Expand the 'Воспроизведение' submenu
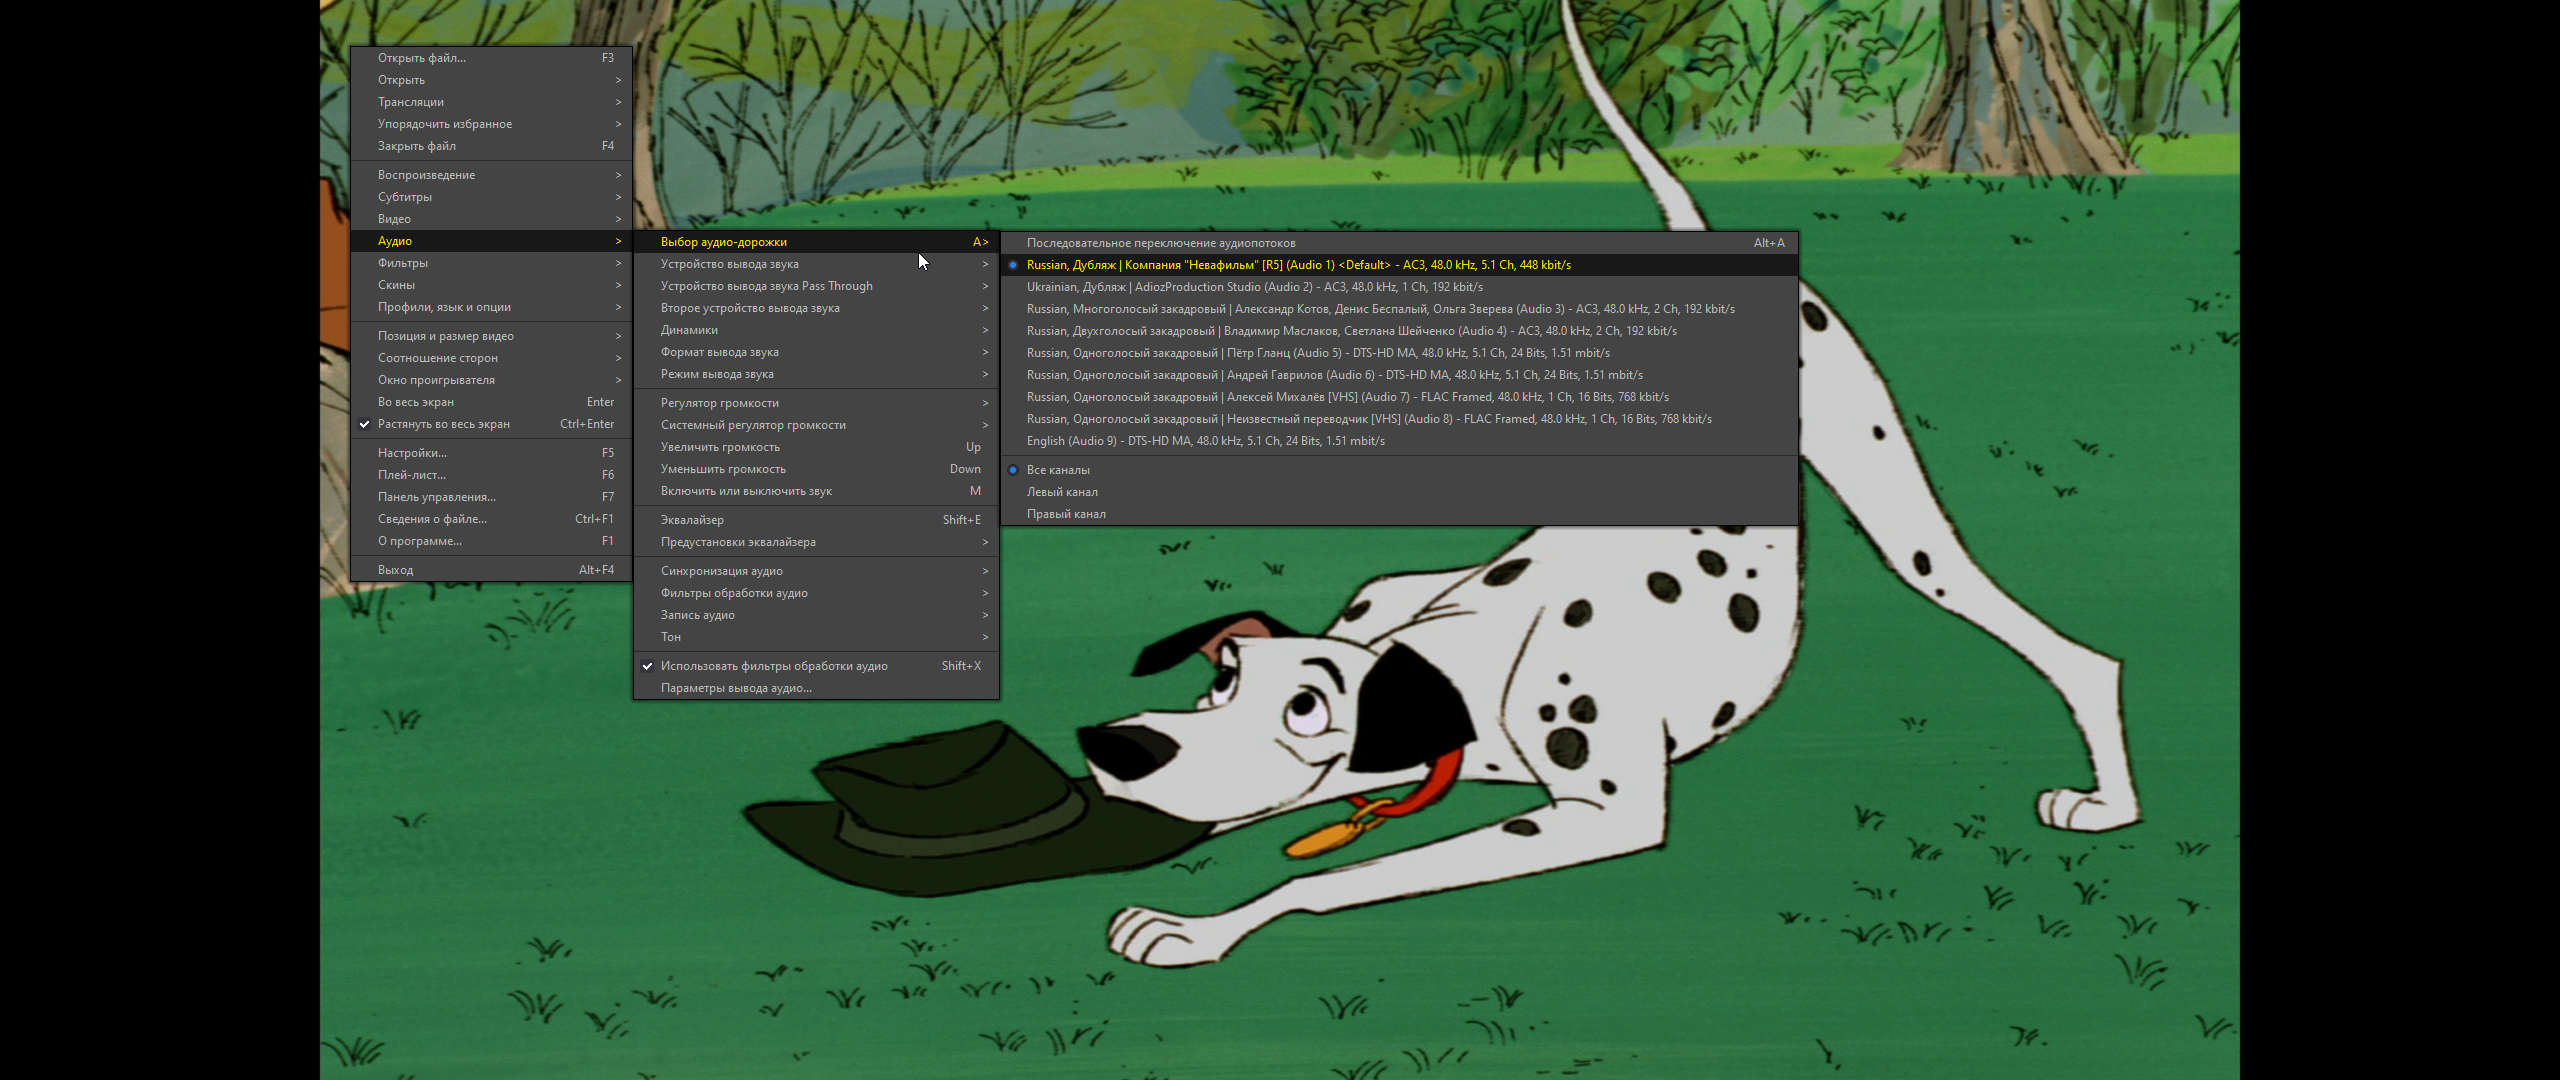Screen dimensions: 2560x1080 tap(491, 175)
